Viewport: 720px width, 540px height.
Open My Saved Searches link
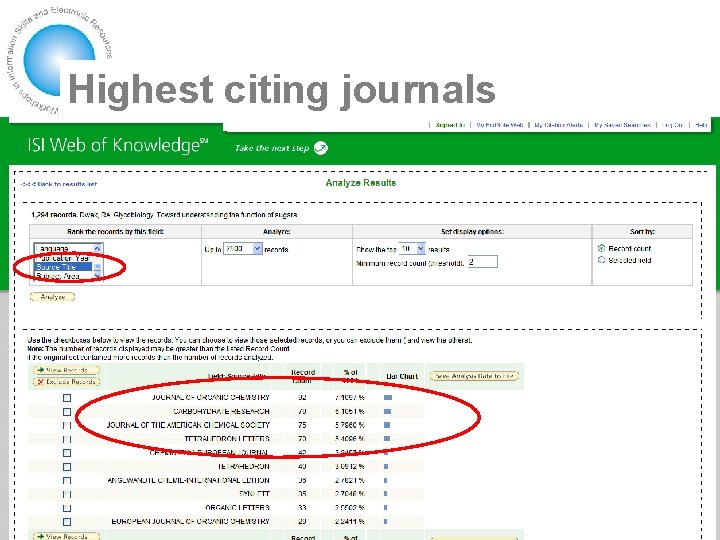pyautogui.click(x=623, y=125)
